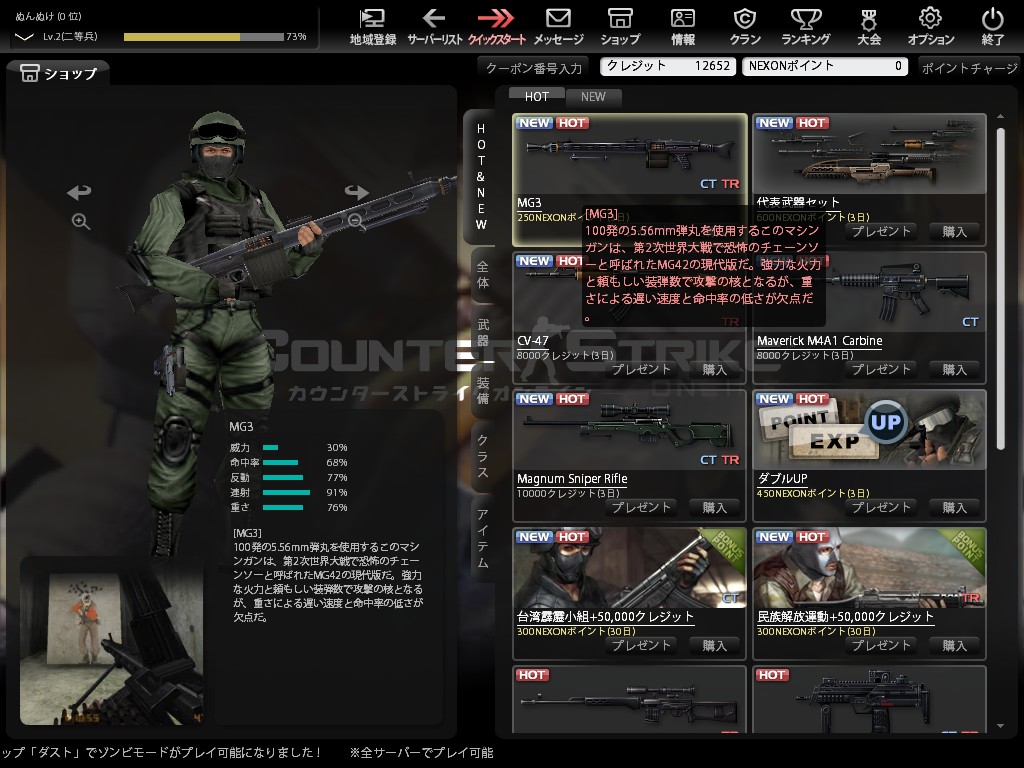Viewport: 1024px width, 768px height.
Task: Select アイテム item category tab
Action: pyautogui.click(x=483, y=538)
